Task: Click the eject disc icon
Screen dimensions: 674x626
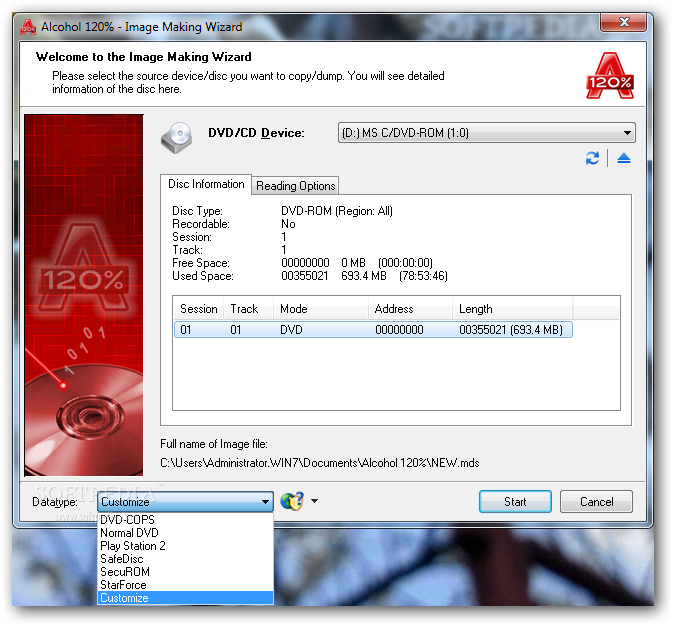Action: [x=623, y=158]
